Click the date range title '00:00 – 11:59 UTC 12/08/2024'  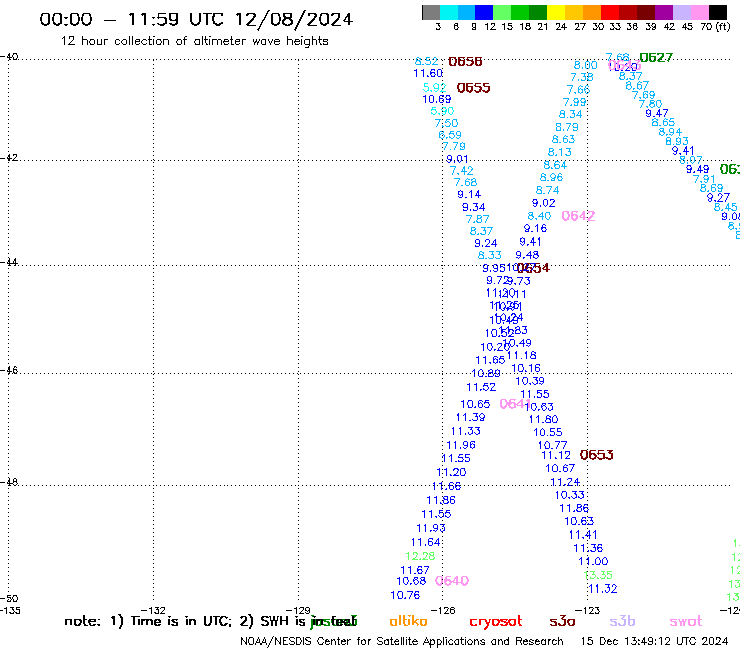click(x=196, y=19)
